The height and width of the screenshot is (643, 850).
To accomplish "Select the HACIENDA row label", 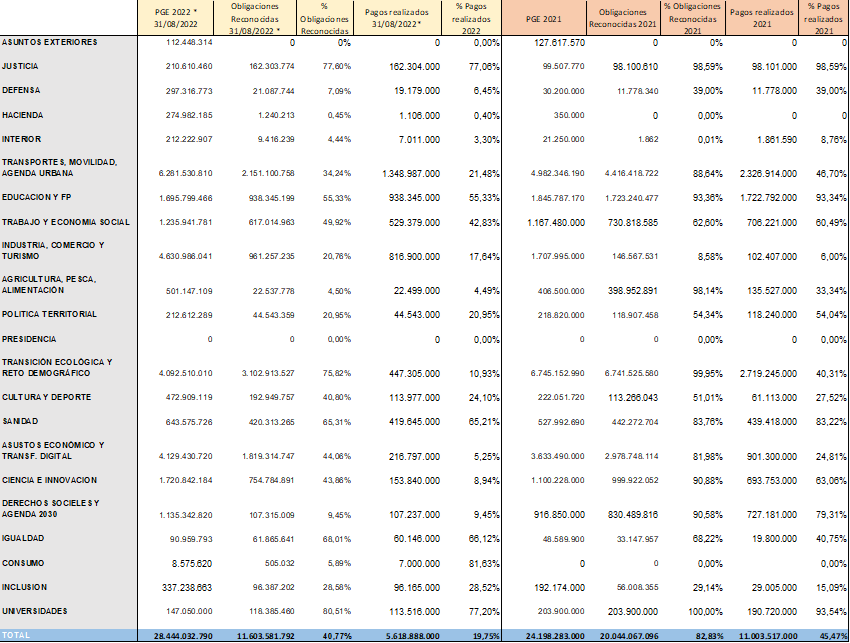I will pos(22,115).
